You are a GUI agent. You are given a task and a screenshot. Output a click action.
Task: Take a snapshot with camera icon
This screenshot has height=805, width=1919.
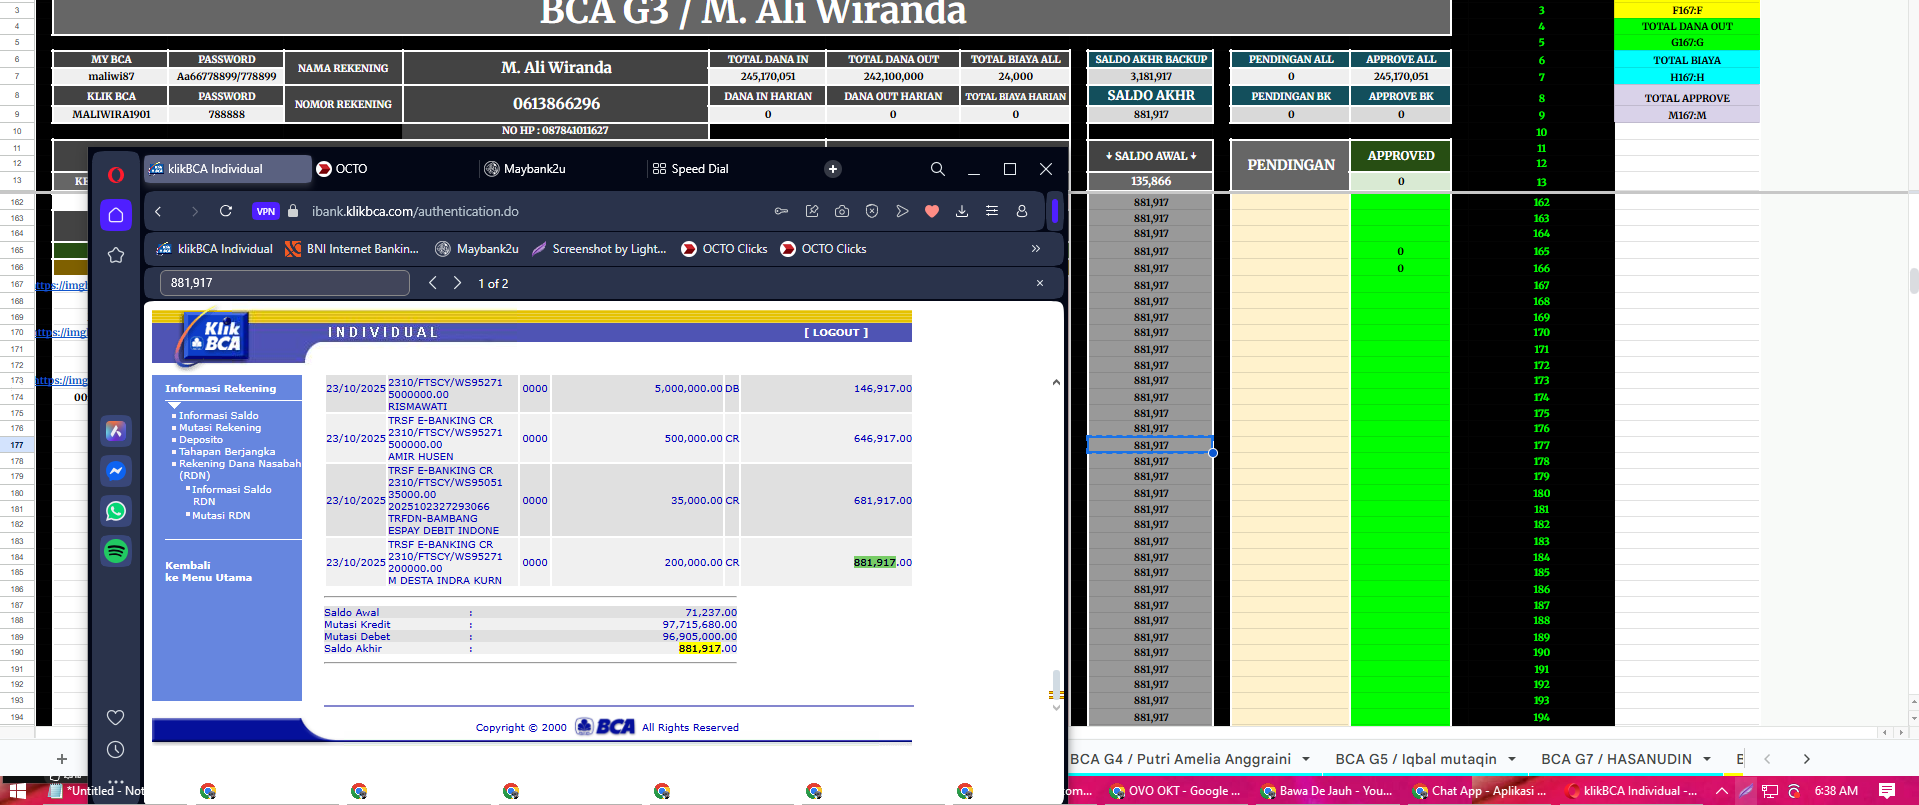pyautogui.click(x=842, y=211)
